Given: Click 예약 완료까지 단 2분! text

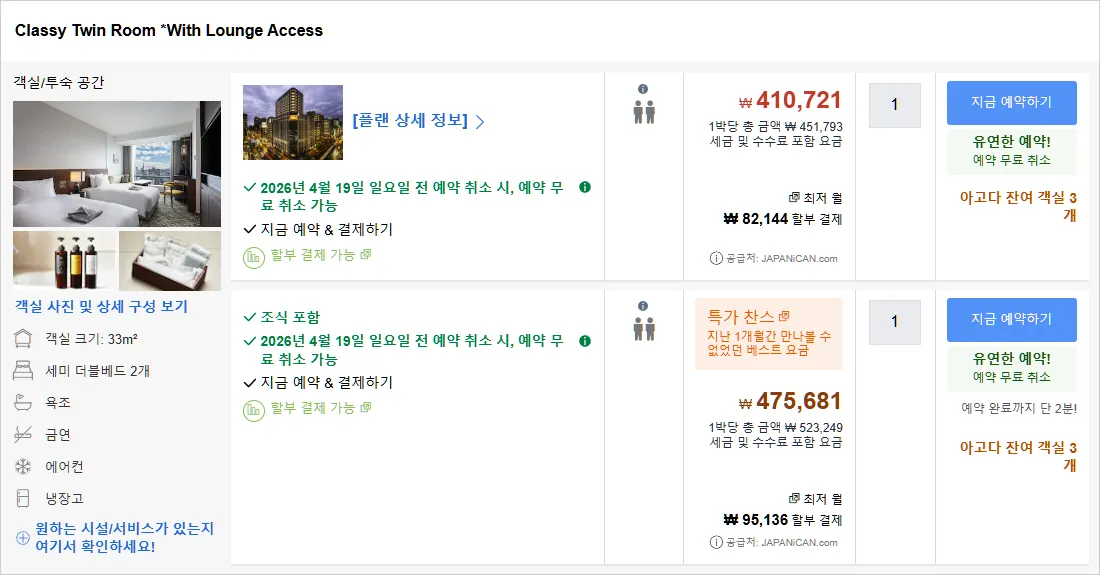Looking at the screenshot, I should [1019, 408].
